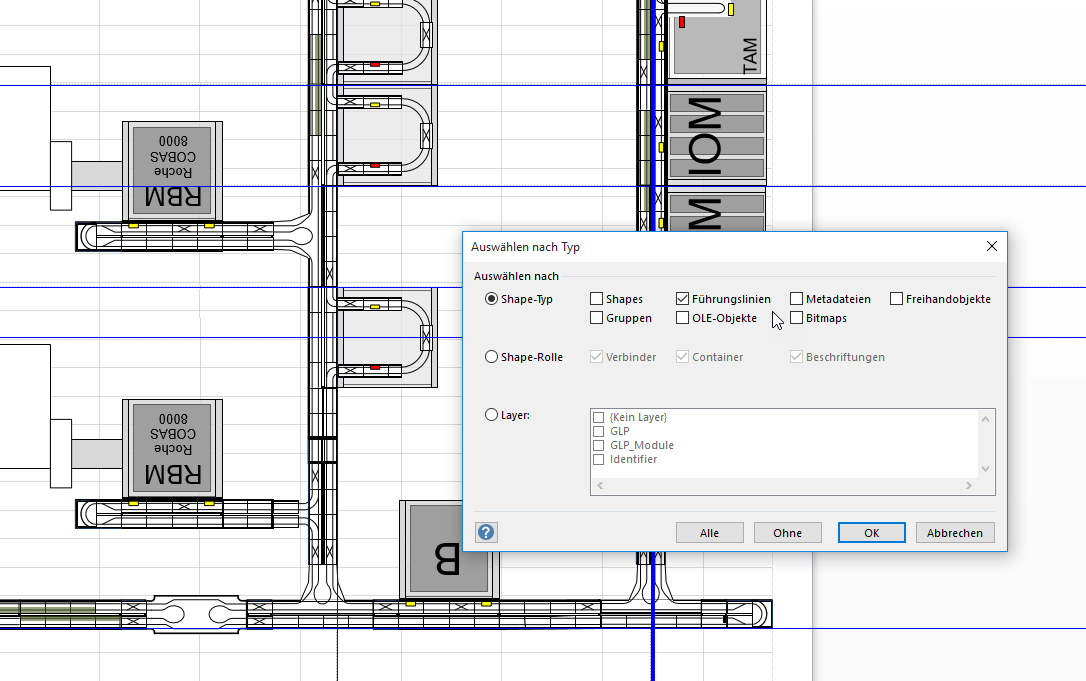Click the Abbrechen button
The width and height of the screenshot is (1086, 681).
click(x=954, y=533)
